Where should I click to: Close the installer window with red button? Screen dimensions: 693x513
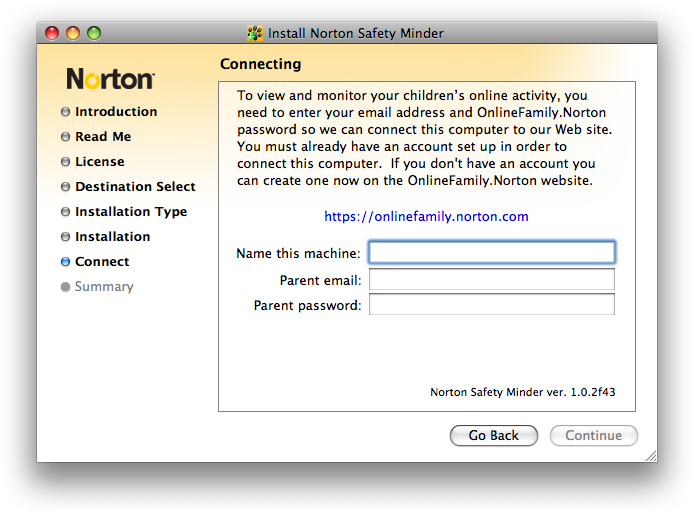coord(52,33)
